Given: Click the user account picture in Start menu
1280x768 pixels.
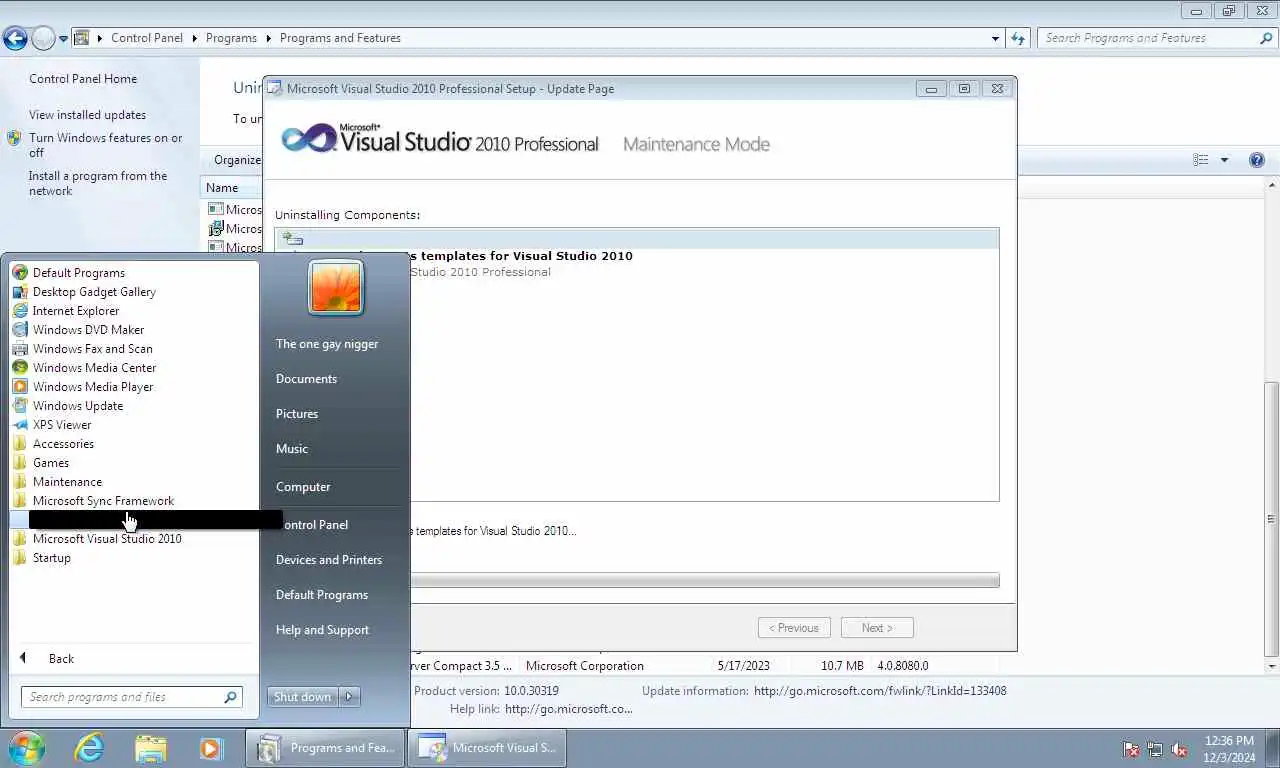Looking at the screenshot, I should (x=336, y=288).
